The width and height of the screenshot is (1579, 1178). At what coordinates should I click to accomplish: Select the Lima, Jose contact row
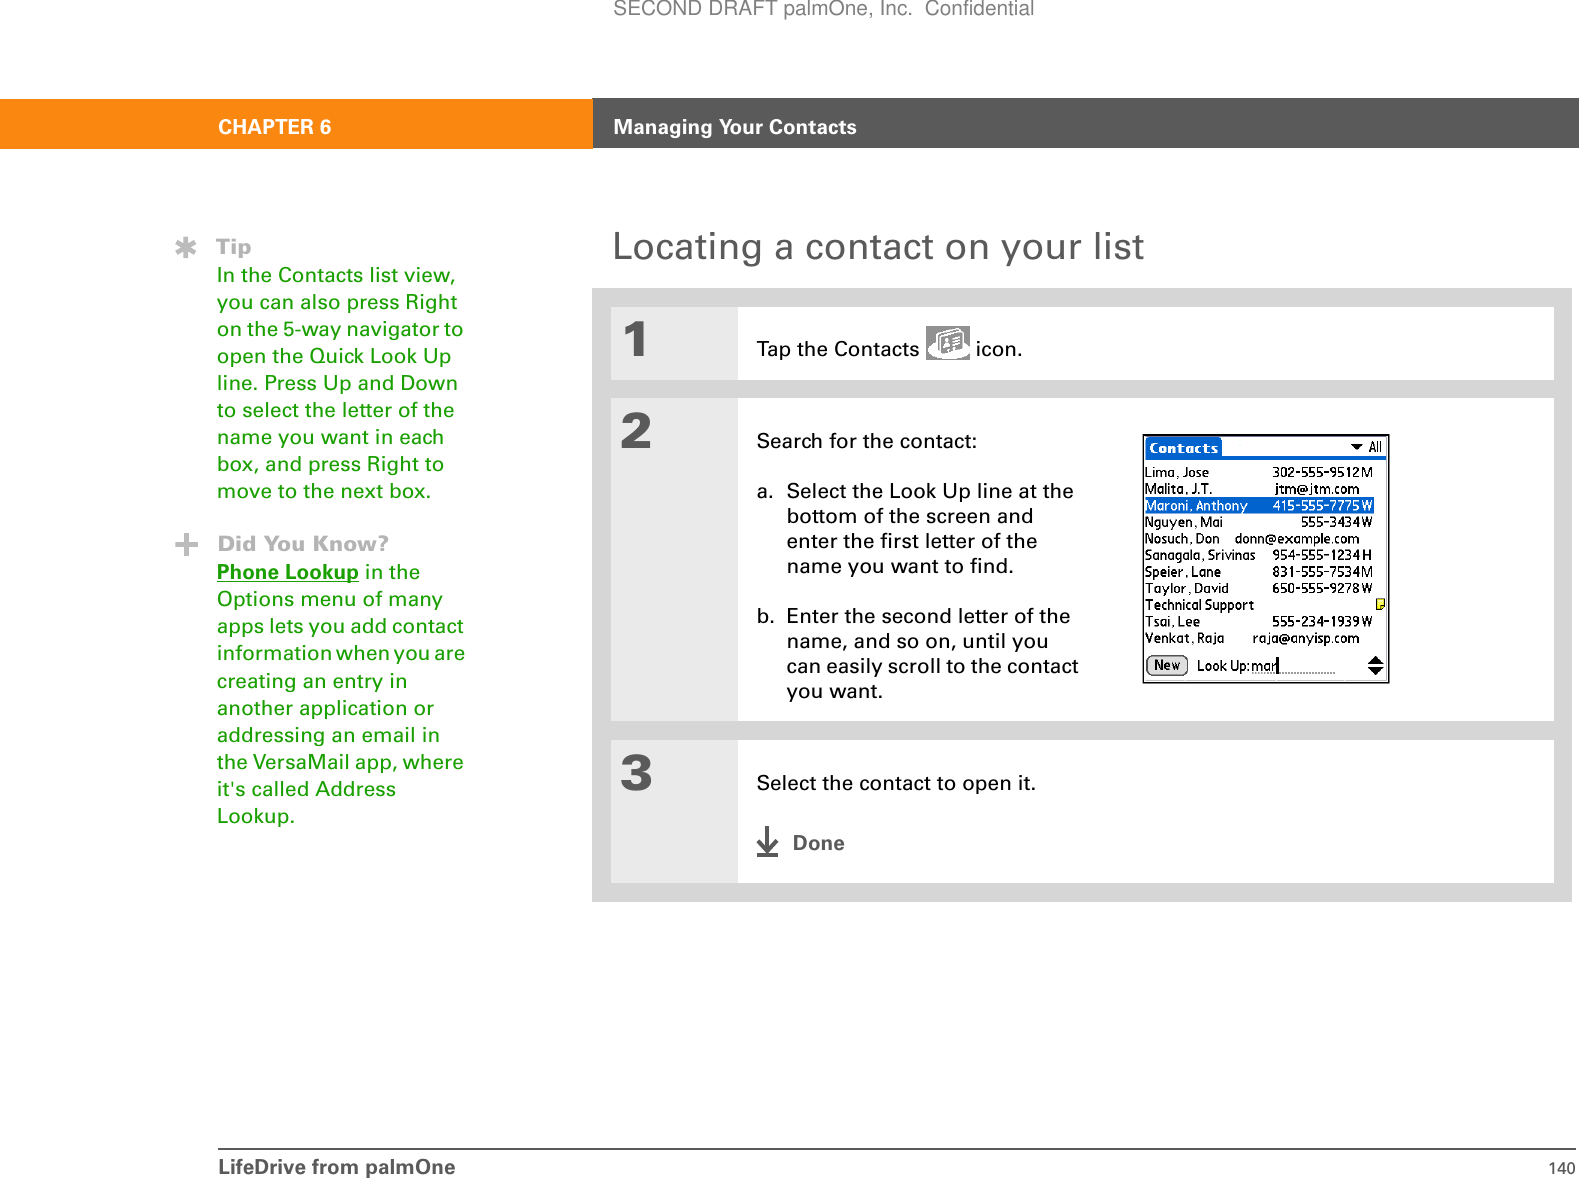click(1259, 472)
